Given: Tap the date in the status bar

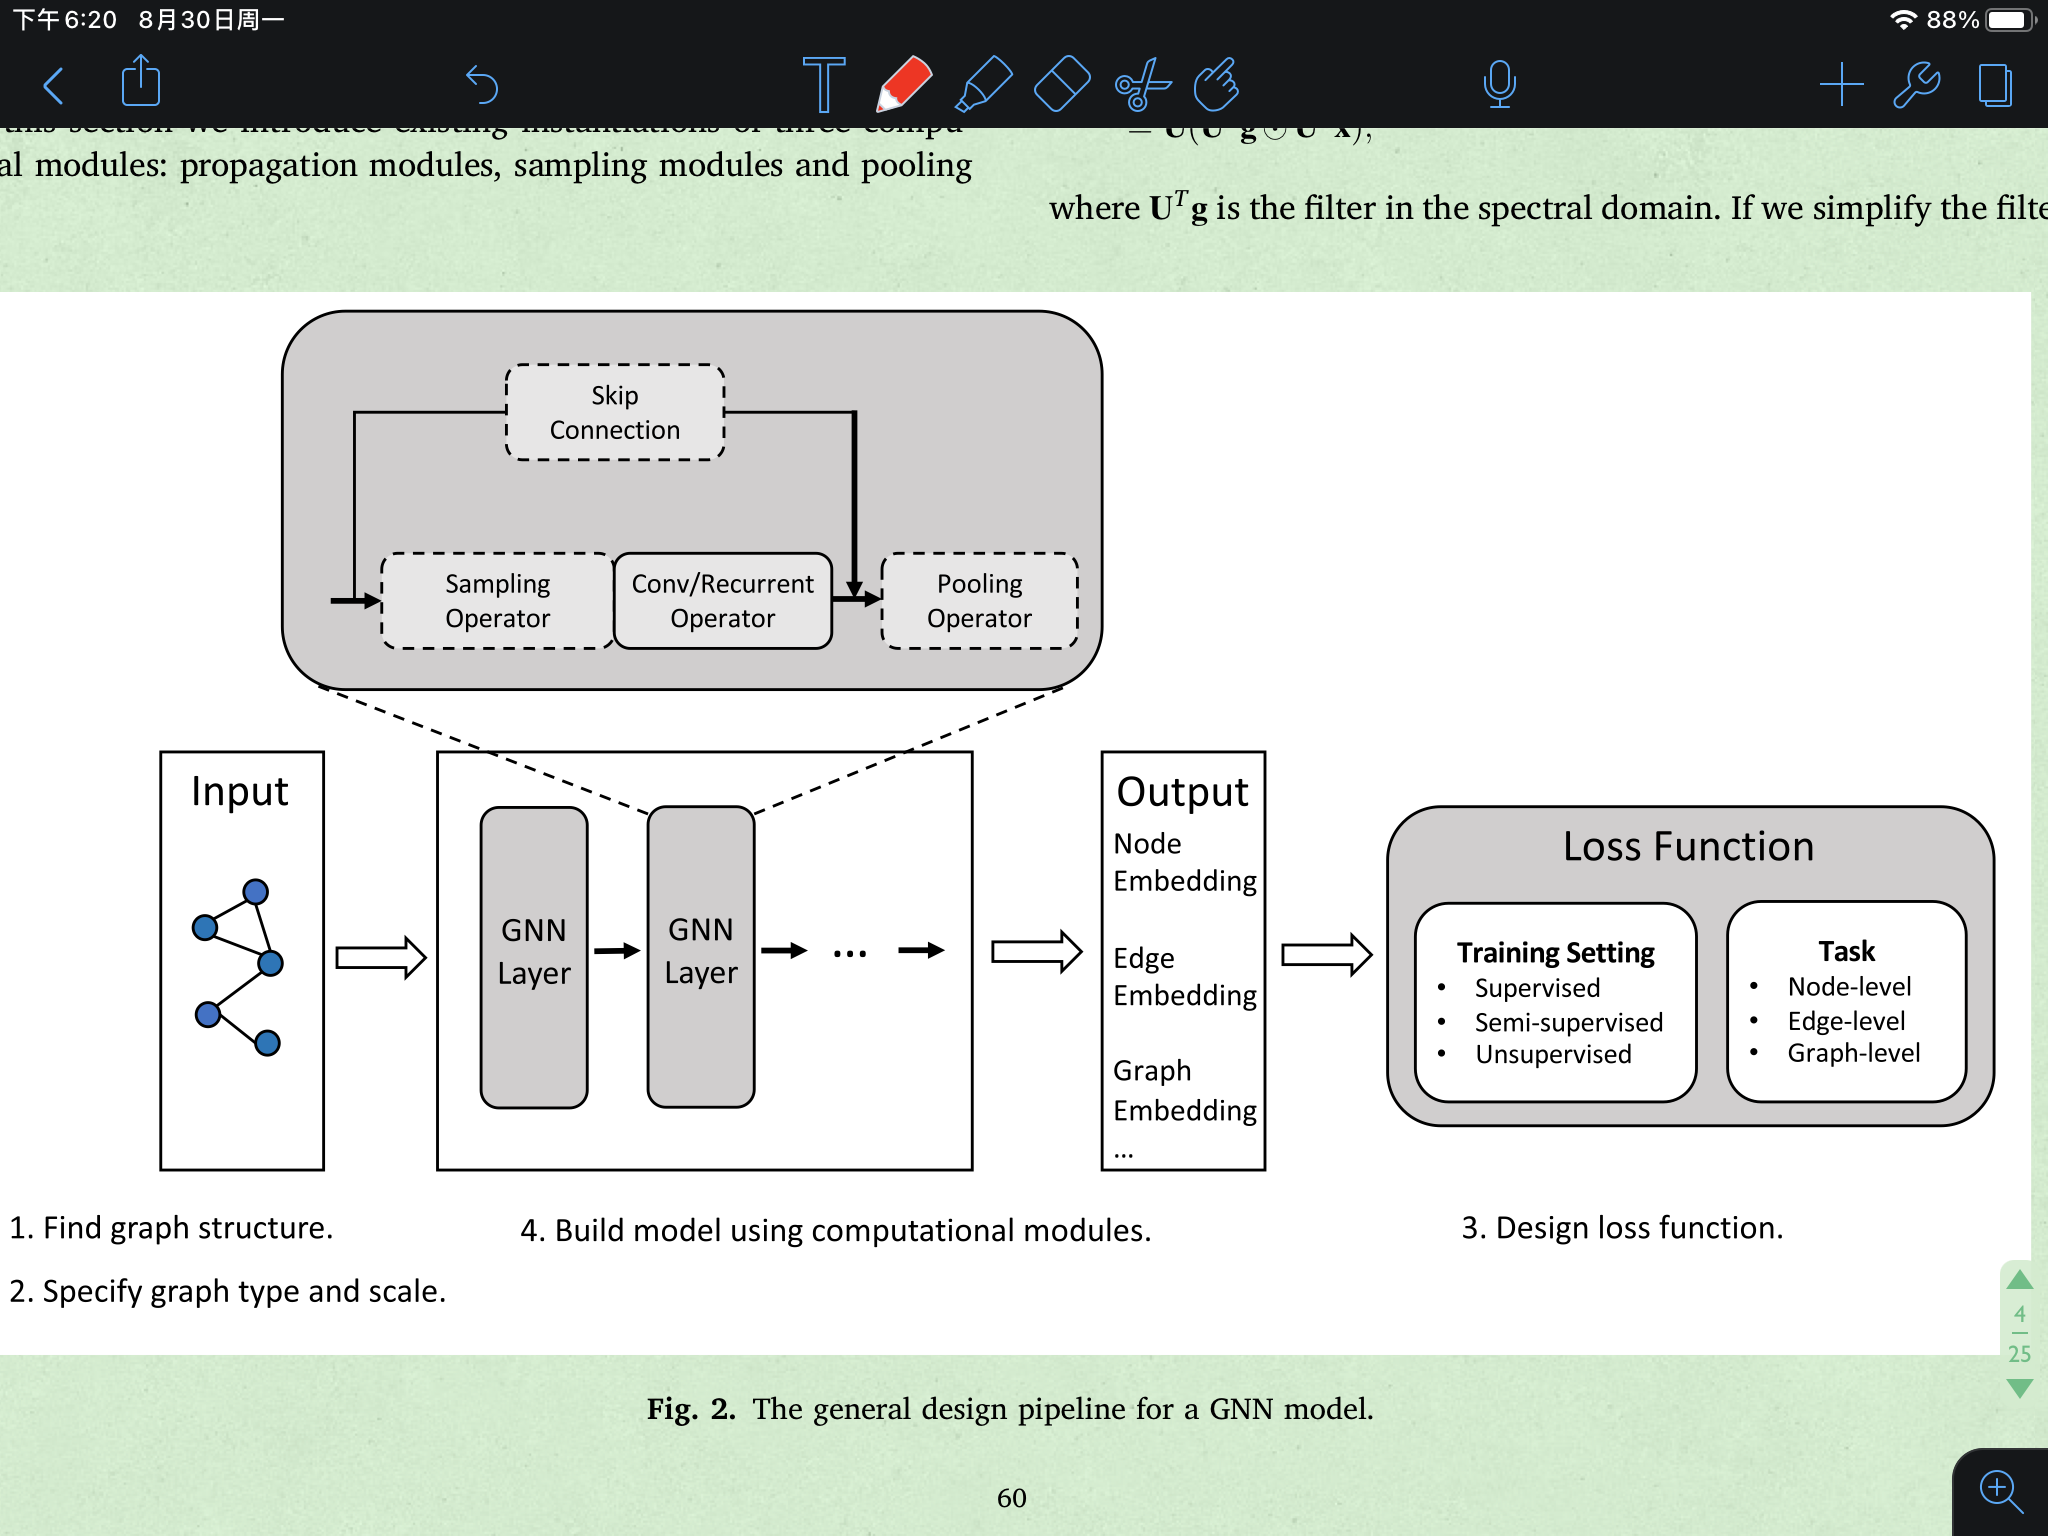Looking at the screenshot, I should (x=211, y=20).
